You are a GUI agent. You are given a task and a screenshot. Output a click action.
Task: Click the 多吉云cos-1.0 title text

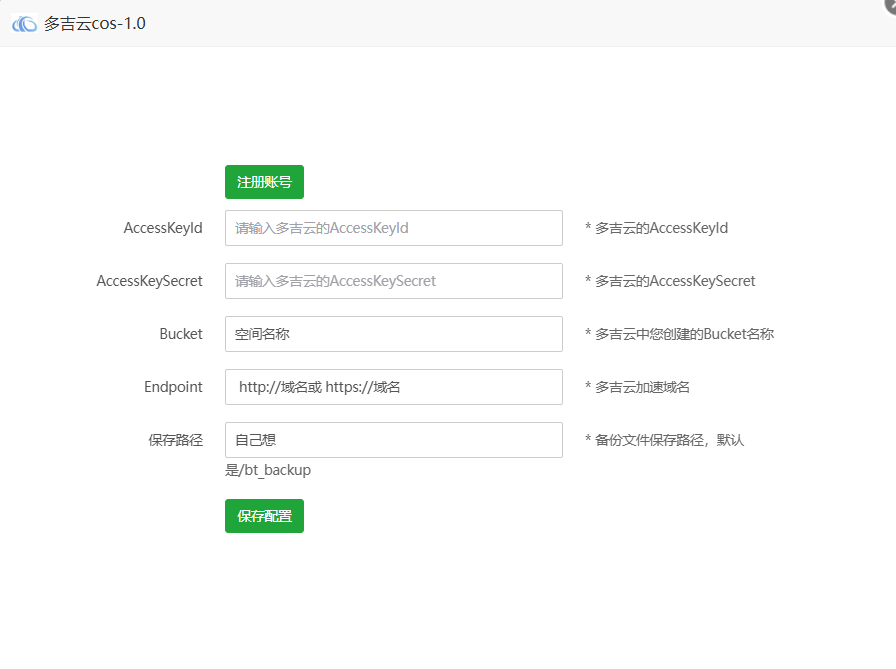(95, 23)
